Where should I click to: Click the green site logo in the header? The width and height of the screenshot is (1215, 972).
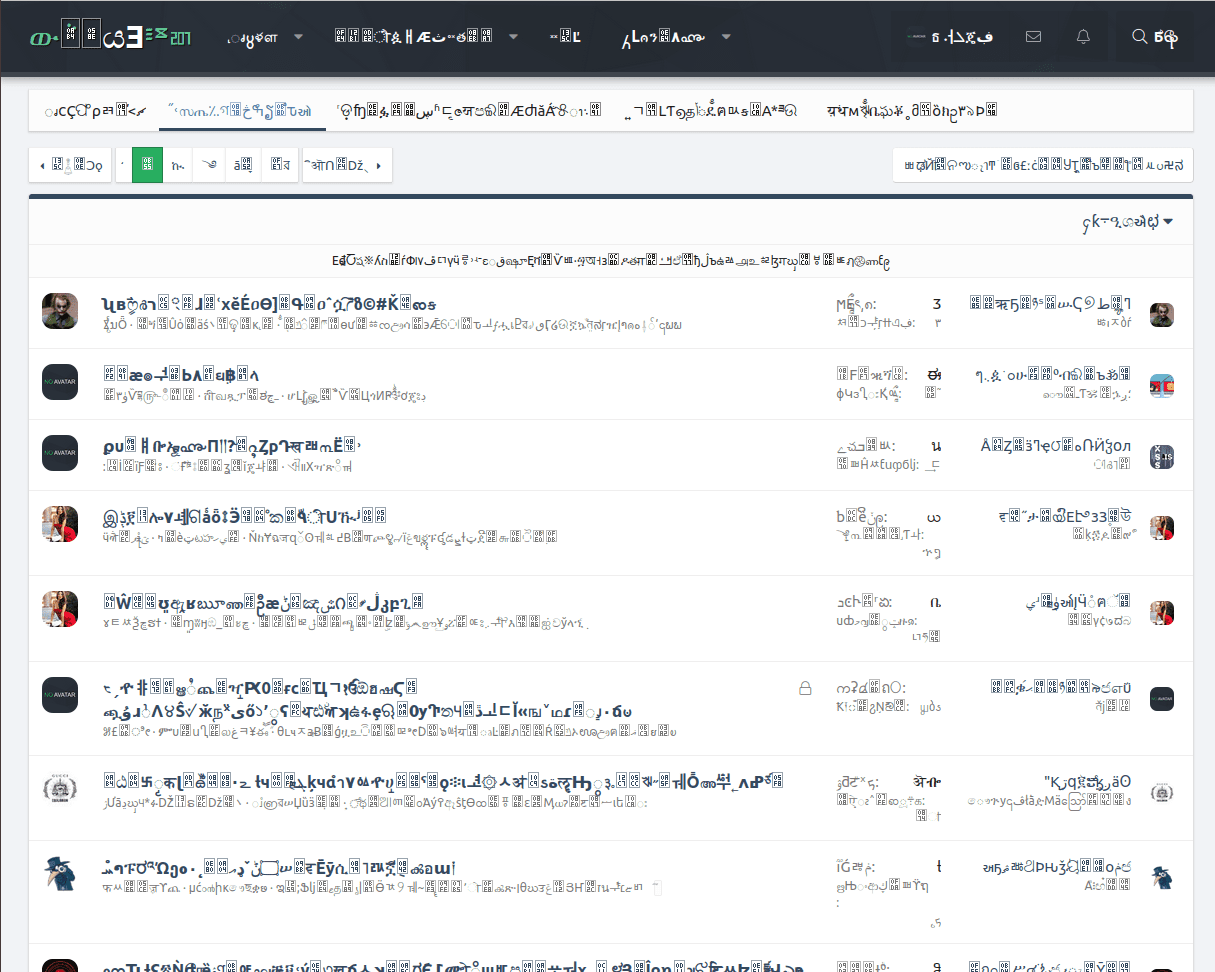coord(111,38)
